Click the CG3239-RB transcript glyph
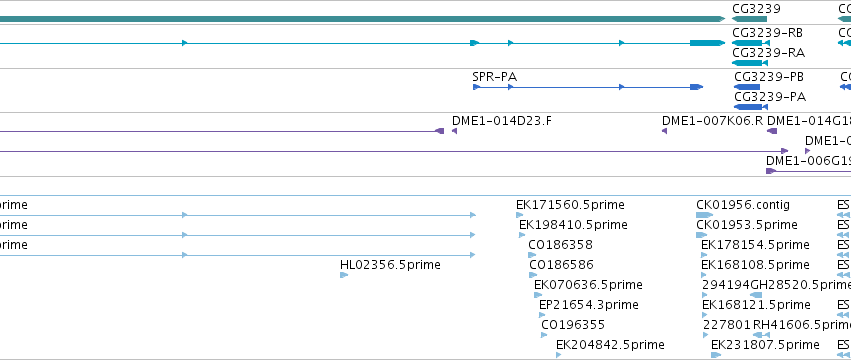Viewport: 851px width, 360px height. 751,43
